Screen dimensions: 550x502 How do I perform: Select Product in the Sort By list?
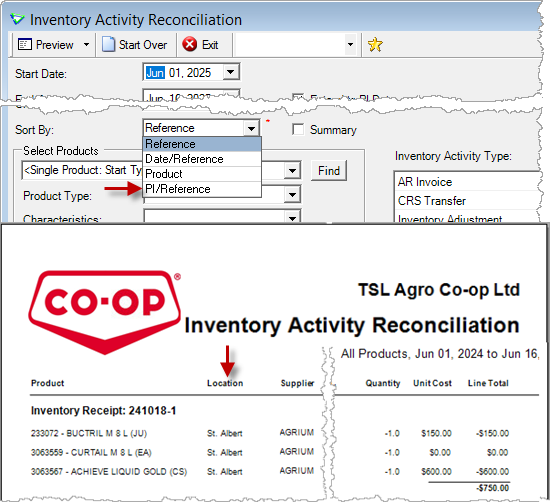[x=202, y=174]
